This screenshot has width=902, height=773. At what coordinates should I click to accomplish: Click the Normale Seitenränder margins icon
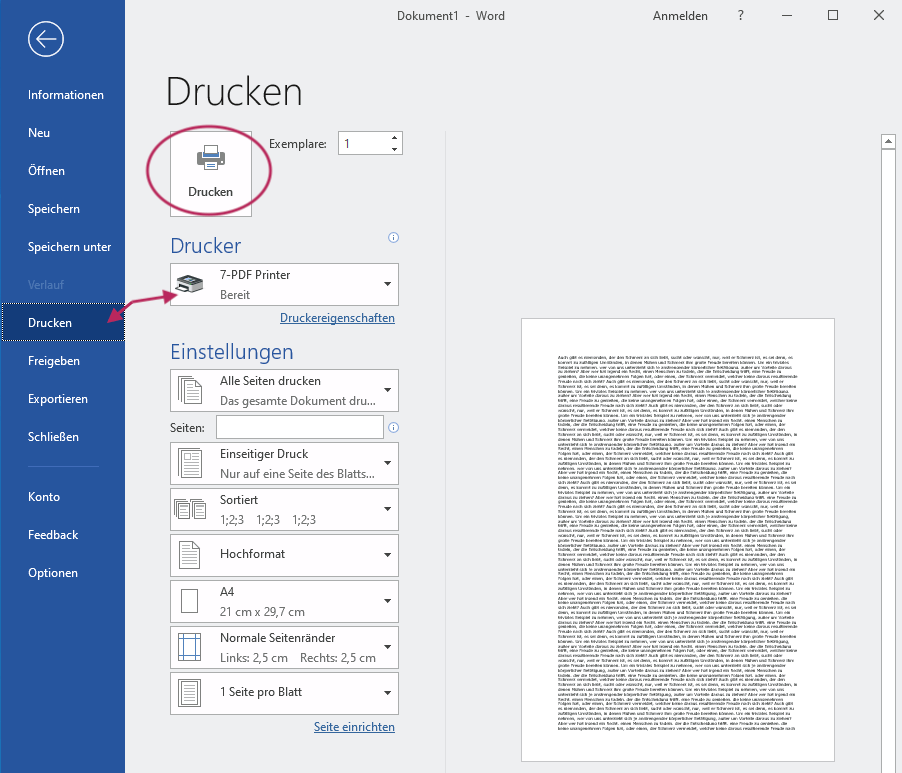click(190, 647)
